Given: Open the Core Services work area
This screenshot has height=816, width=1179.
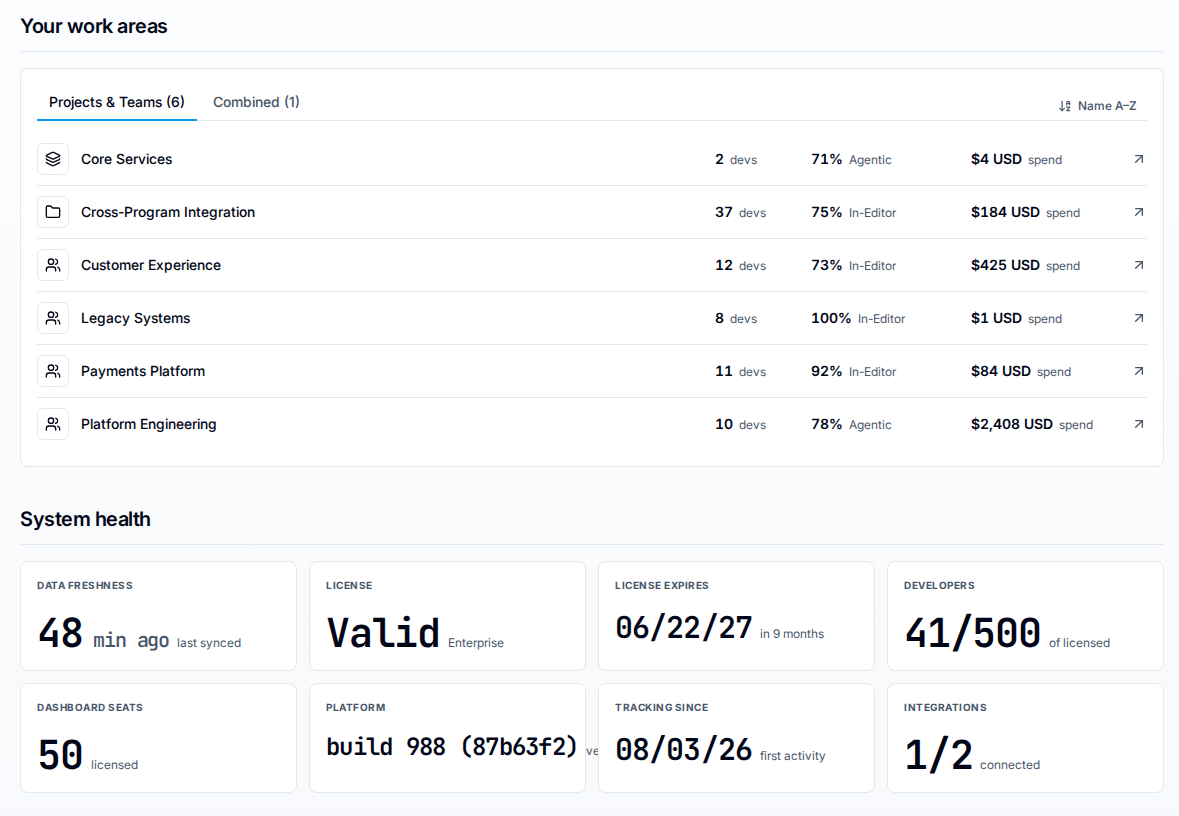Looking at the screenshot, I should [592, 159].
